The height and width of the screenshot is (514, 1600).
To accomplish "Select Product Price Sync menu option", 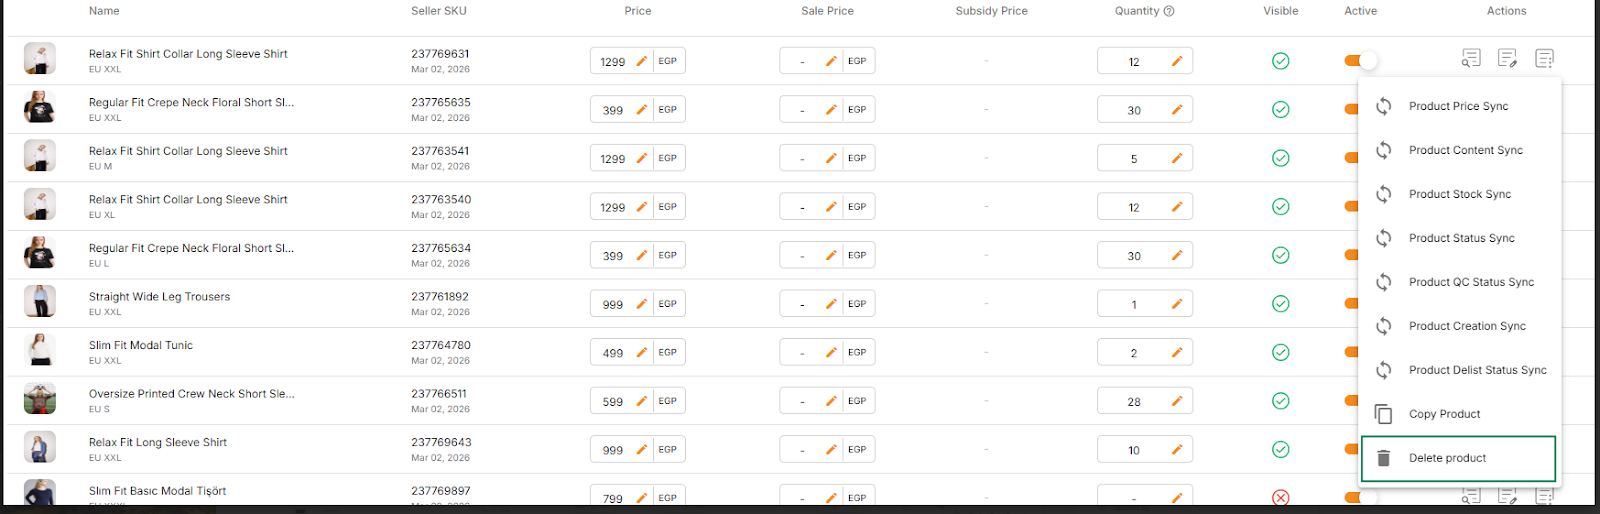I will click(1458, 106).
